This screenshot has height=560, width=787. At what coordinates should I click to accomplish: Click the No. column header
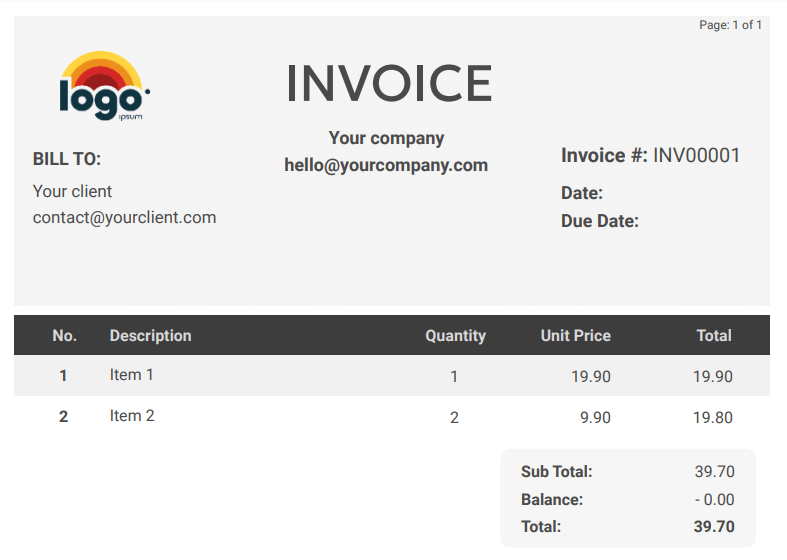[x=64, y=336]
